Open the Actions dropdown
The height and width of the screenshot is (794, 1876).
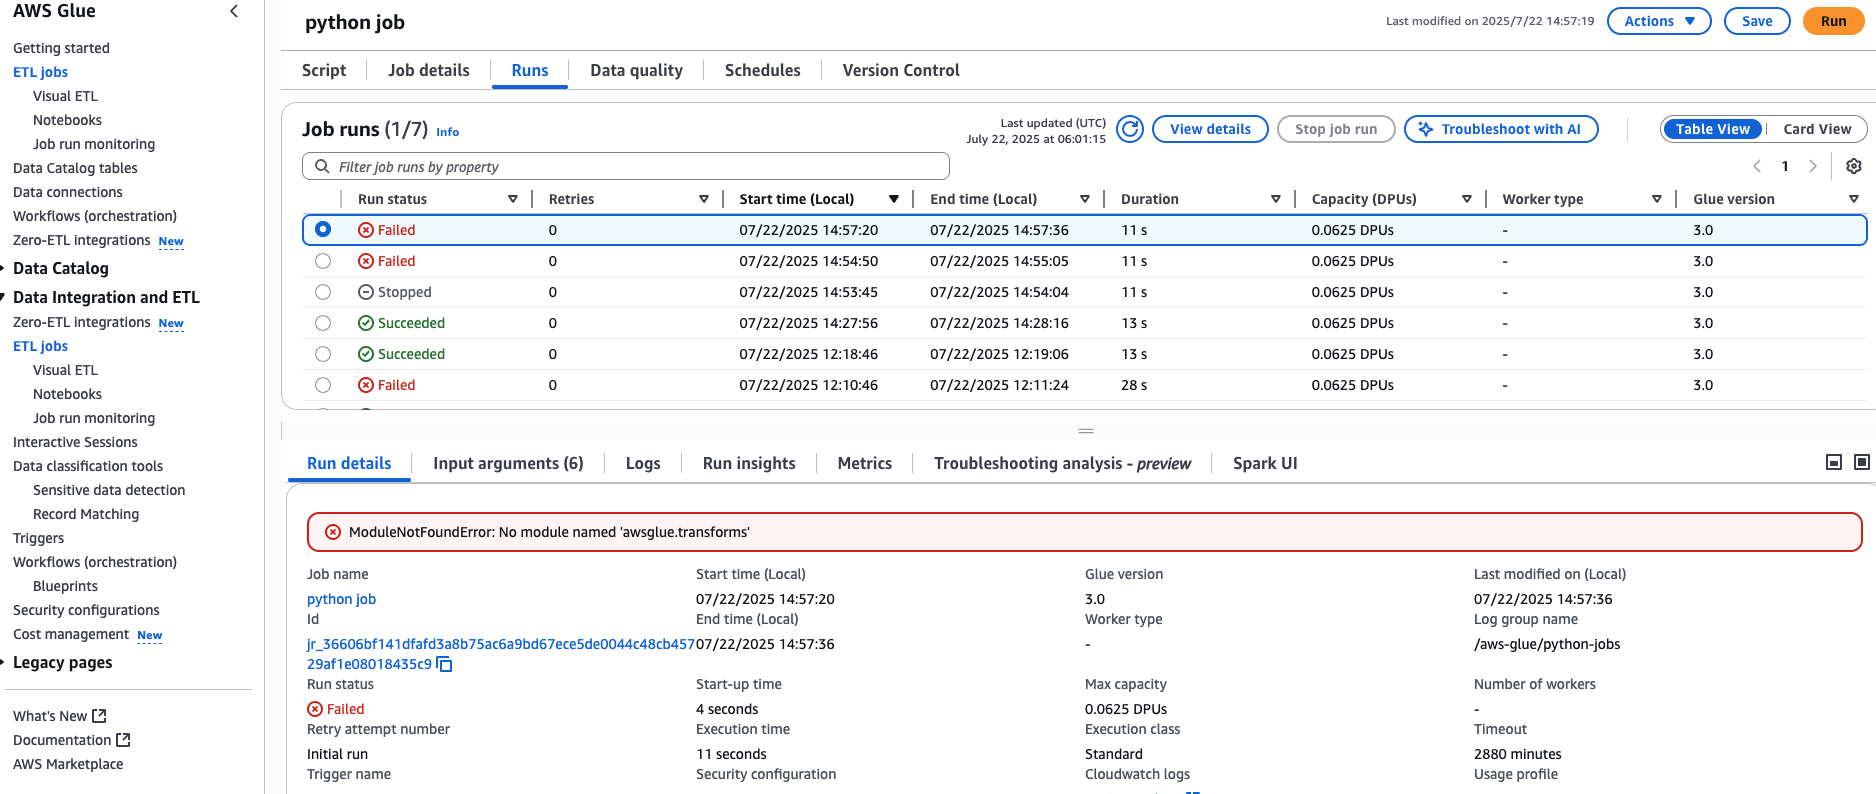1658,21
